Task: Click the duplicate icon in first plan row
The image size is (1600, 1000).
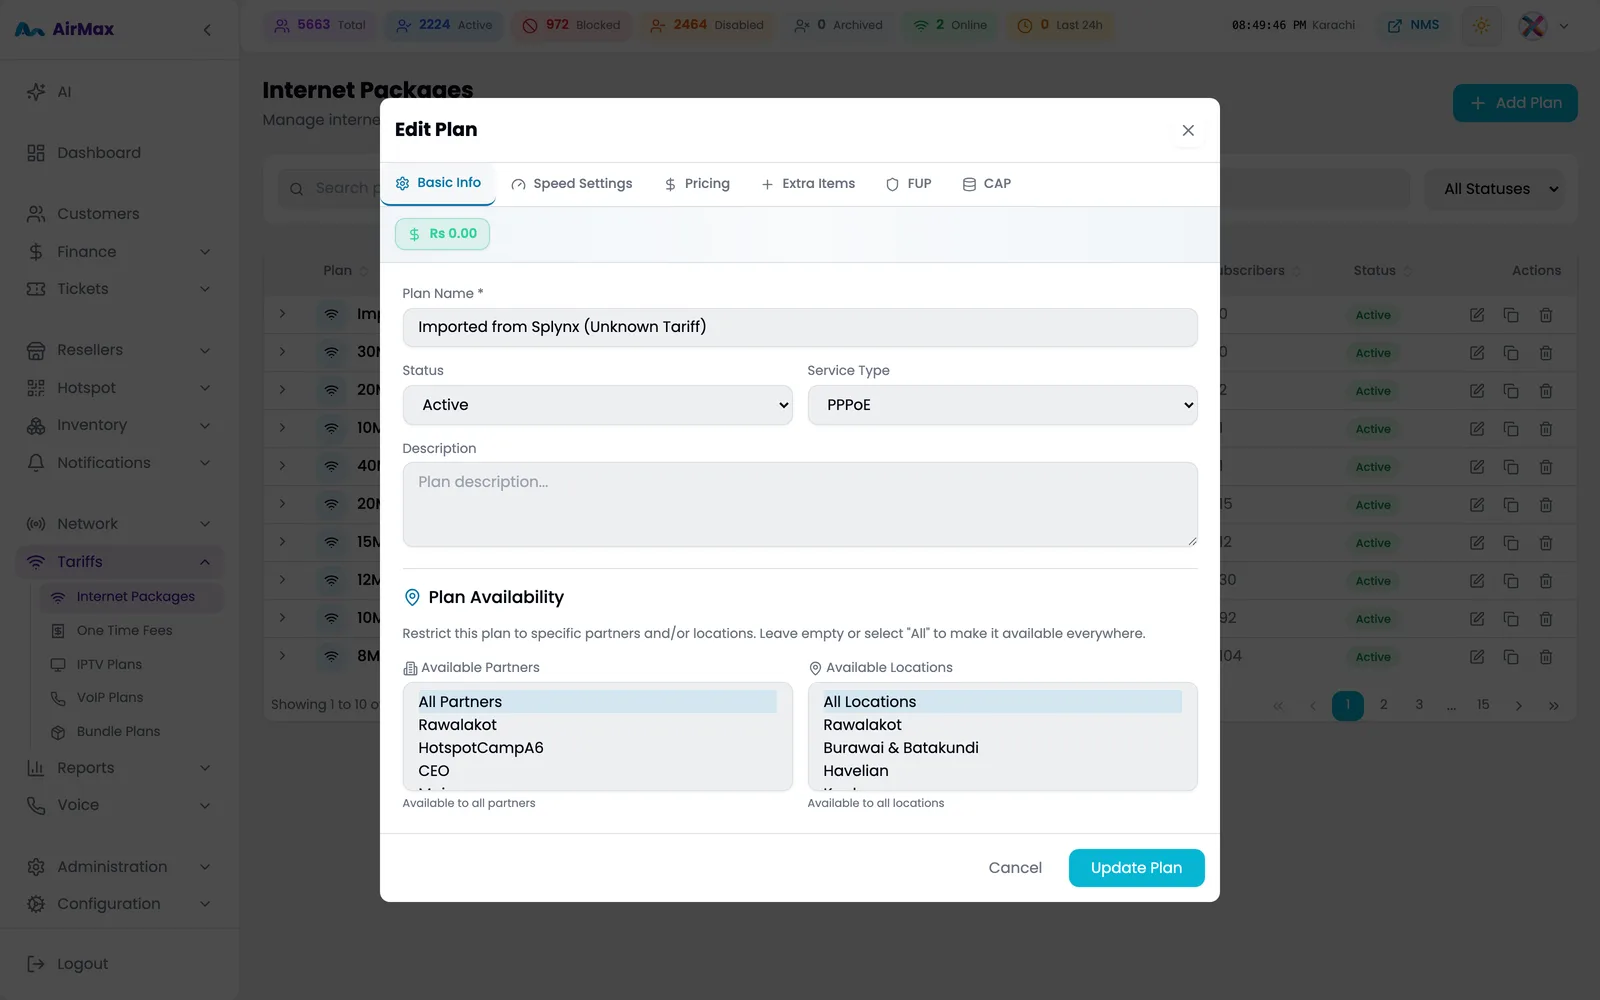Action: [1511, 315]
